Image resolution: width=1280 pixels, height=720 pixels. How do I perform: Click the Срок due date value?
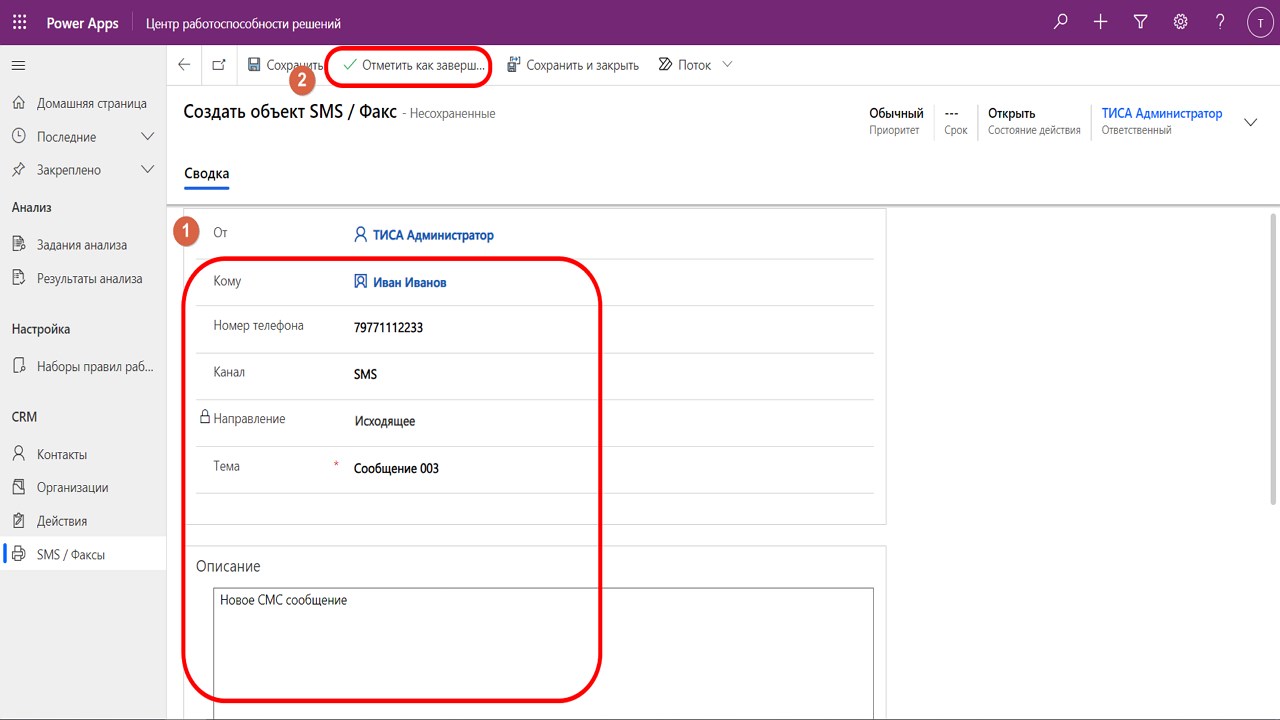click(952, 114)
